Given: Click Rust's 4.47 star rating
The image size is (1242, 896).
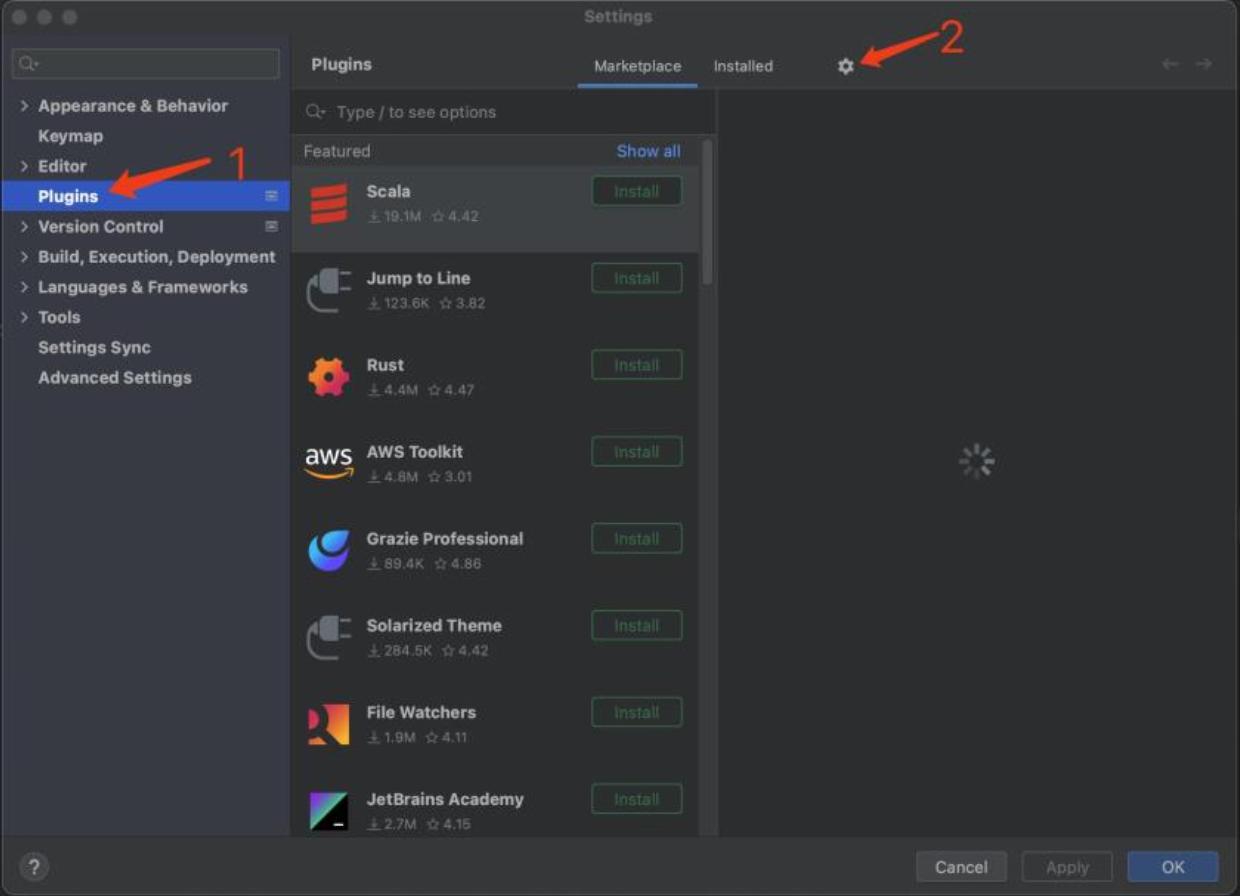Looking at the screenshot, I should pos(451,390).
